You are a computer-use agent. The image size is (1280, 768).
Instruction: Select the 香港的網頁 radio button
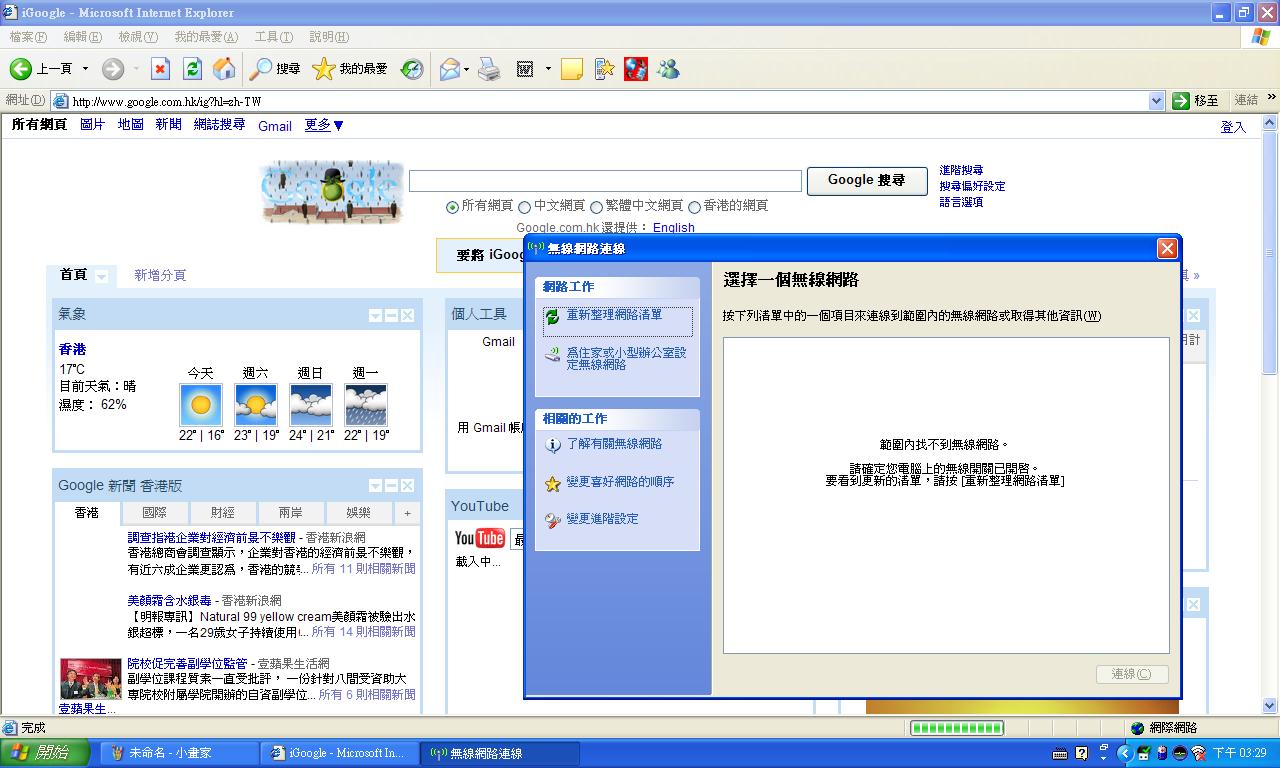click(694, 207)
